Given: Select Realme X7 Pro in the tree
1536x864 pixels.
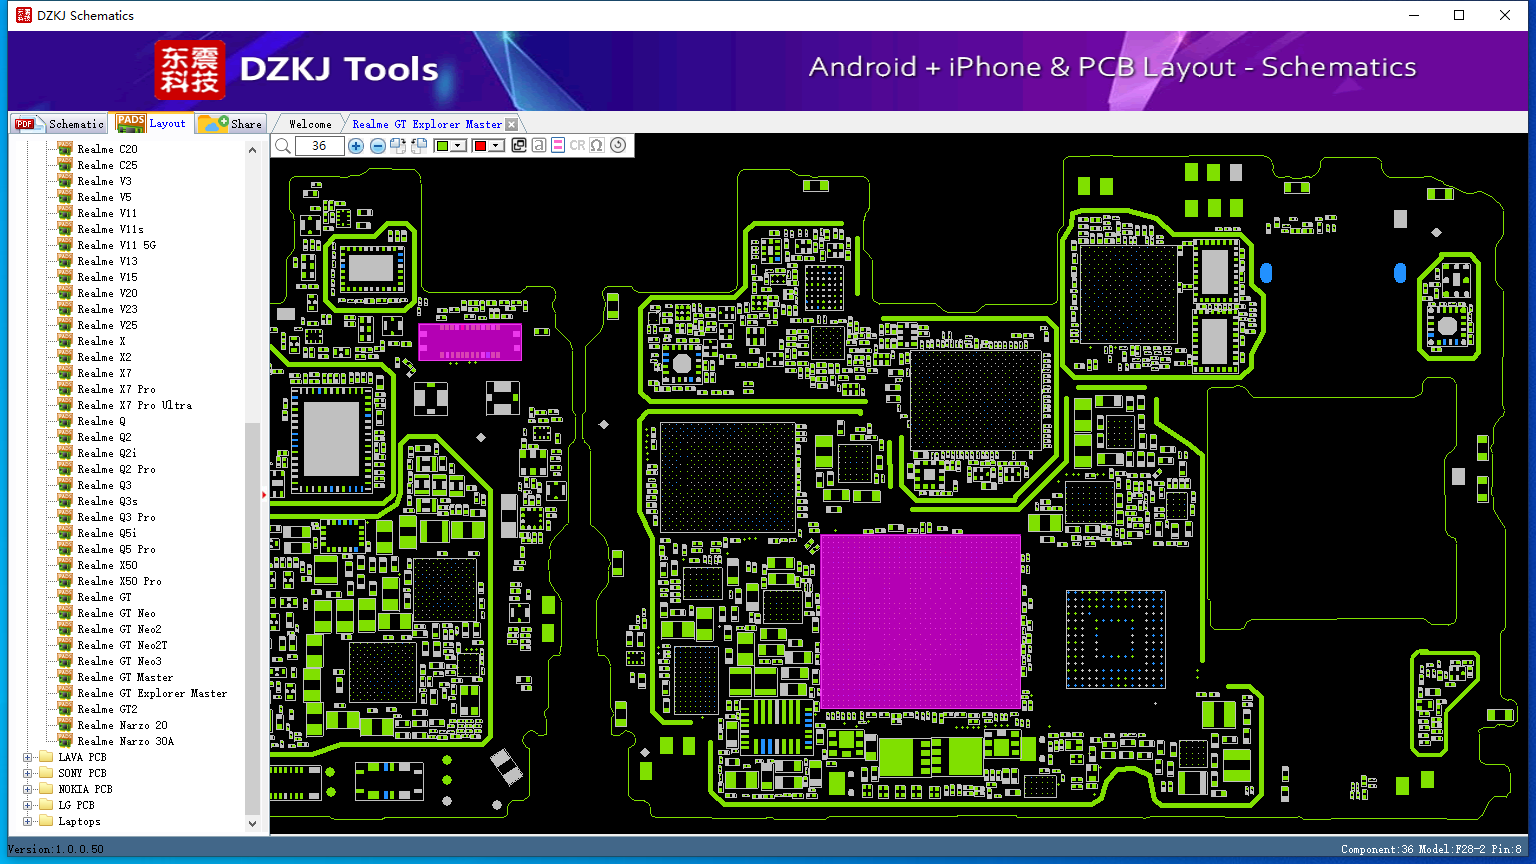Looking at the screenshot, I should pyautogui.click(x=117, y=390).
